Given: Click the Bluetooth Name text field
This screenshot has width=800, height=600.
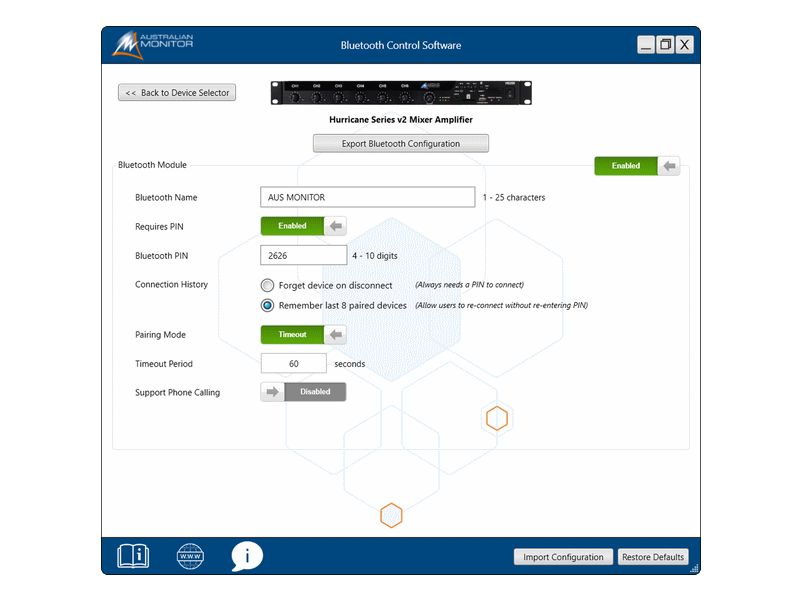Looking at the screenshot, I should [x=367, y=197].
